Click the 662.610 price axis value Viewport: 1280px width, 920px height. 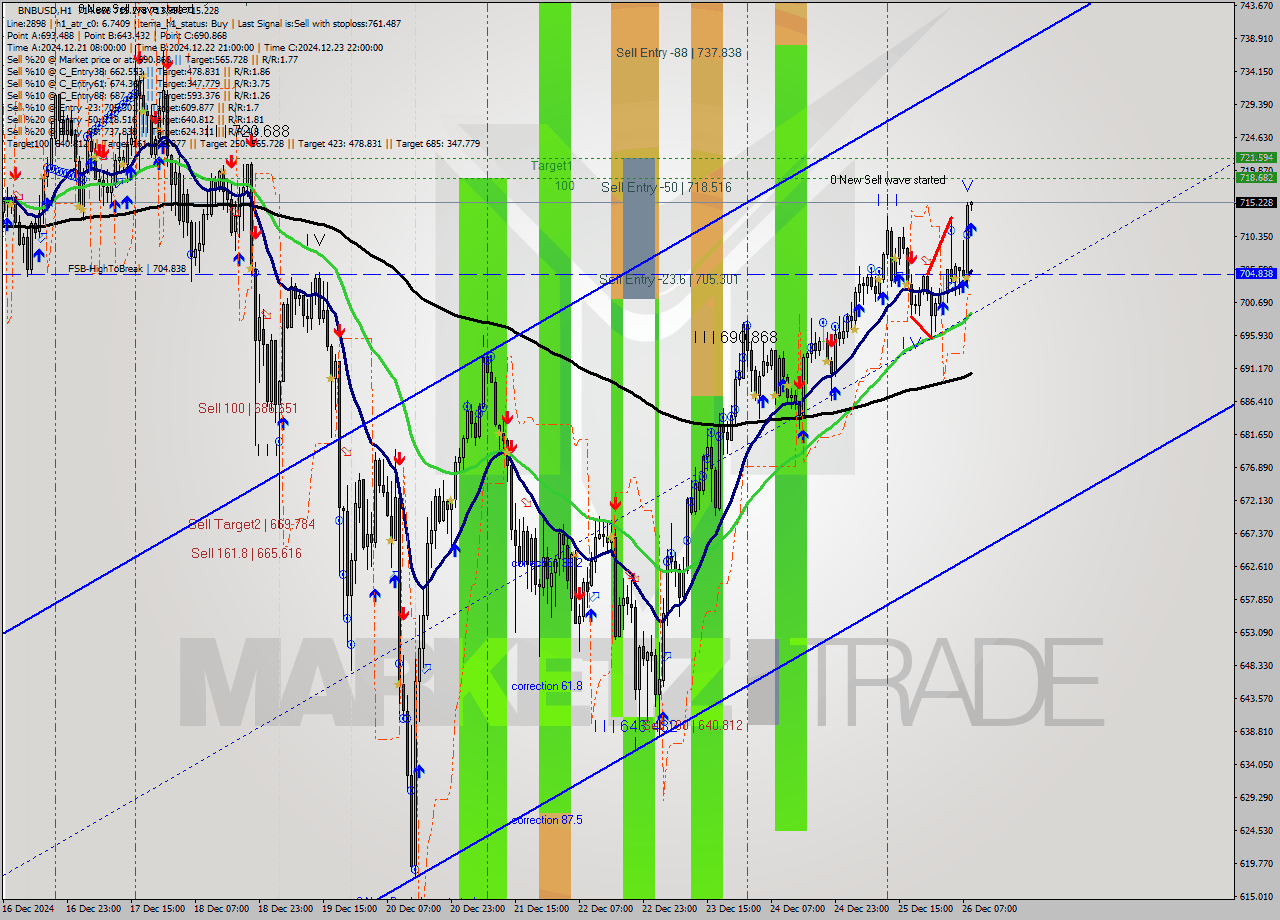(x=1256, y=567)
